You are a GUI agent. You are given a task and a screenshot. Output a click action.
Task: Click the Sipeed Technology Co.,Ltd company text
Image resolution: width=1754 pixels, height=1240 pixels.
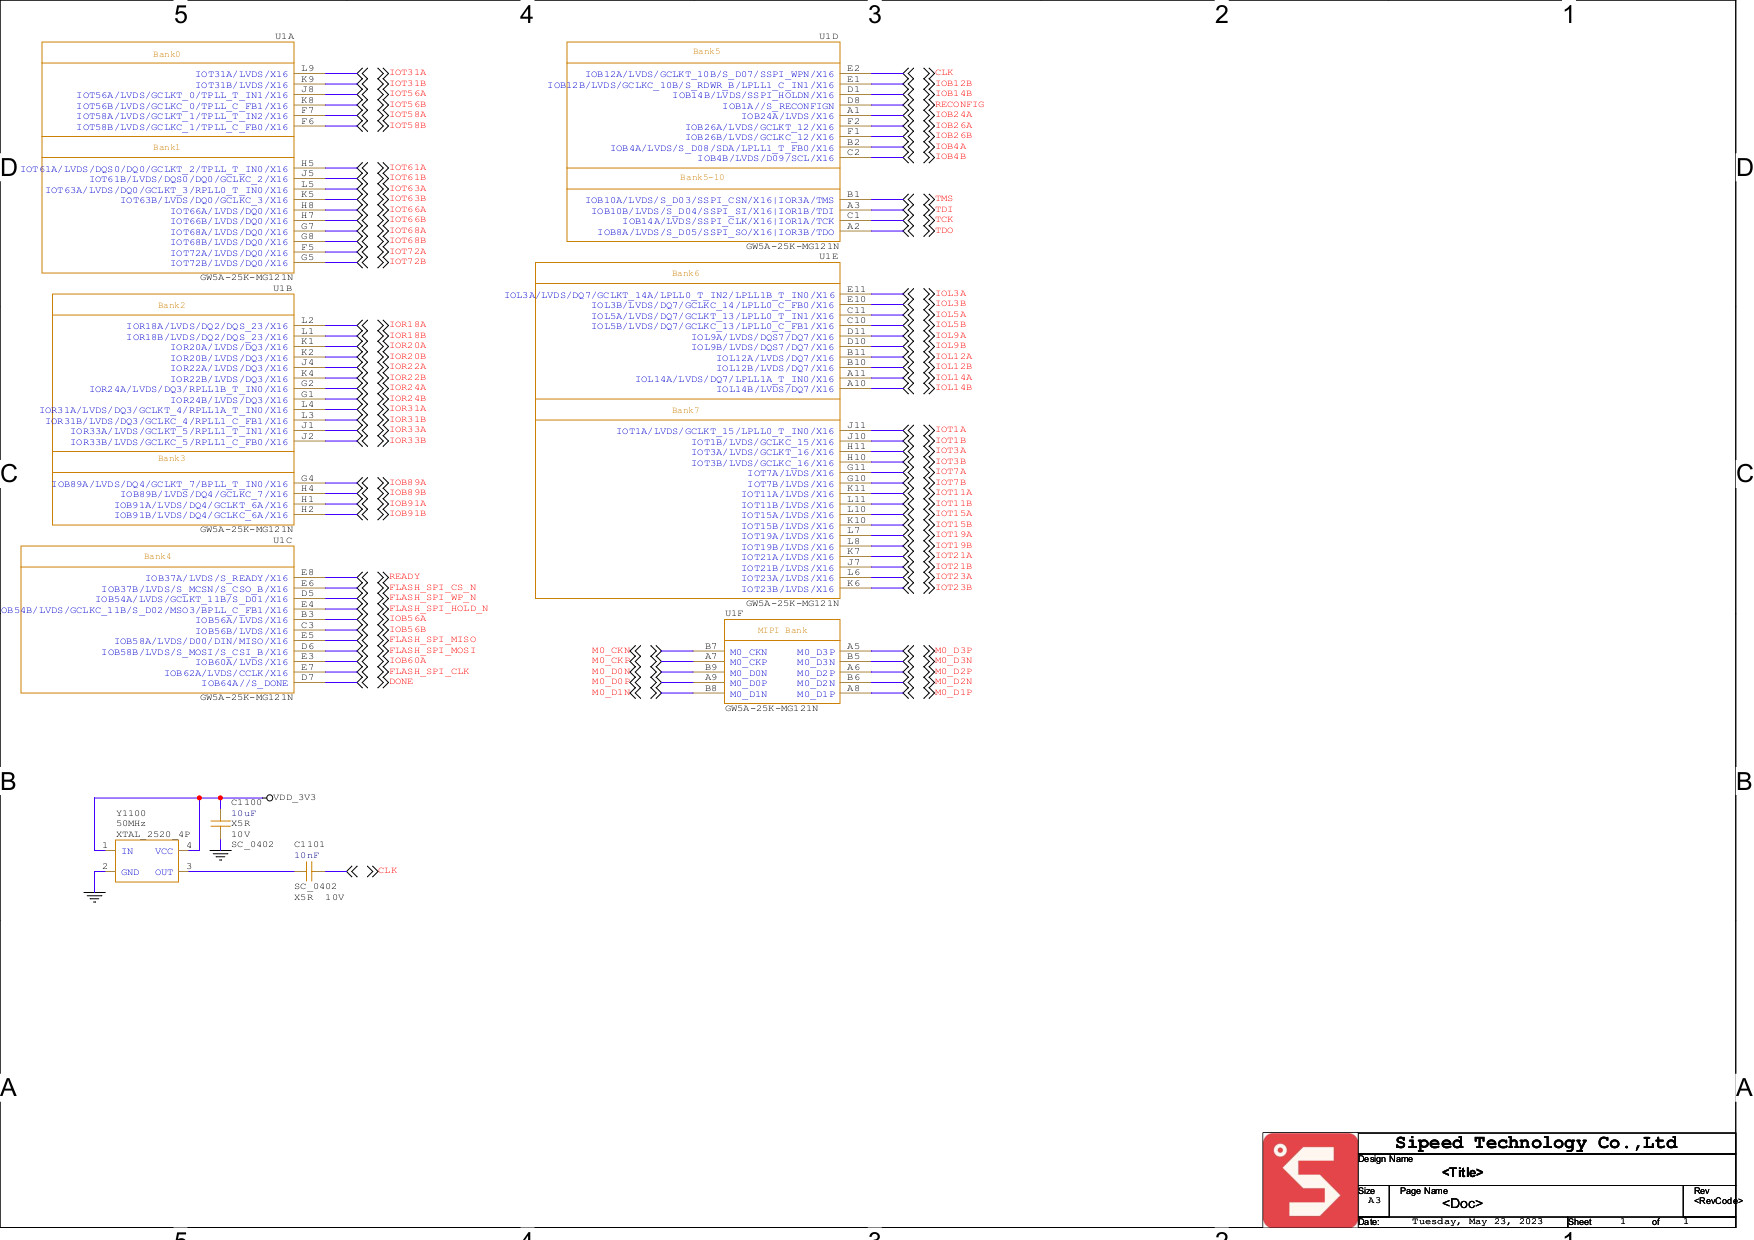coord(1535,1142)
